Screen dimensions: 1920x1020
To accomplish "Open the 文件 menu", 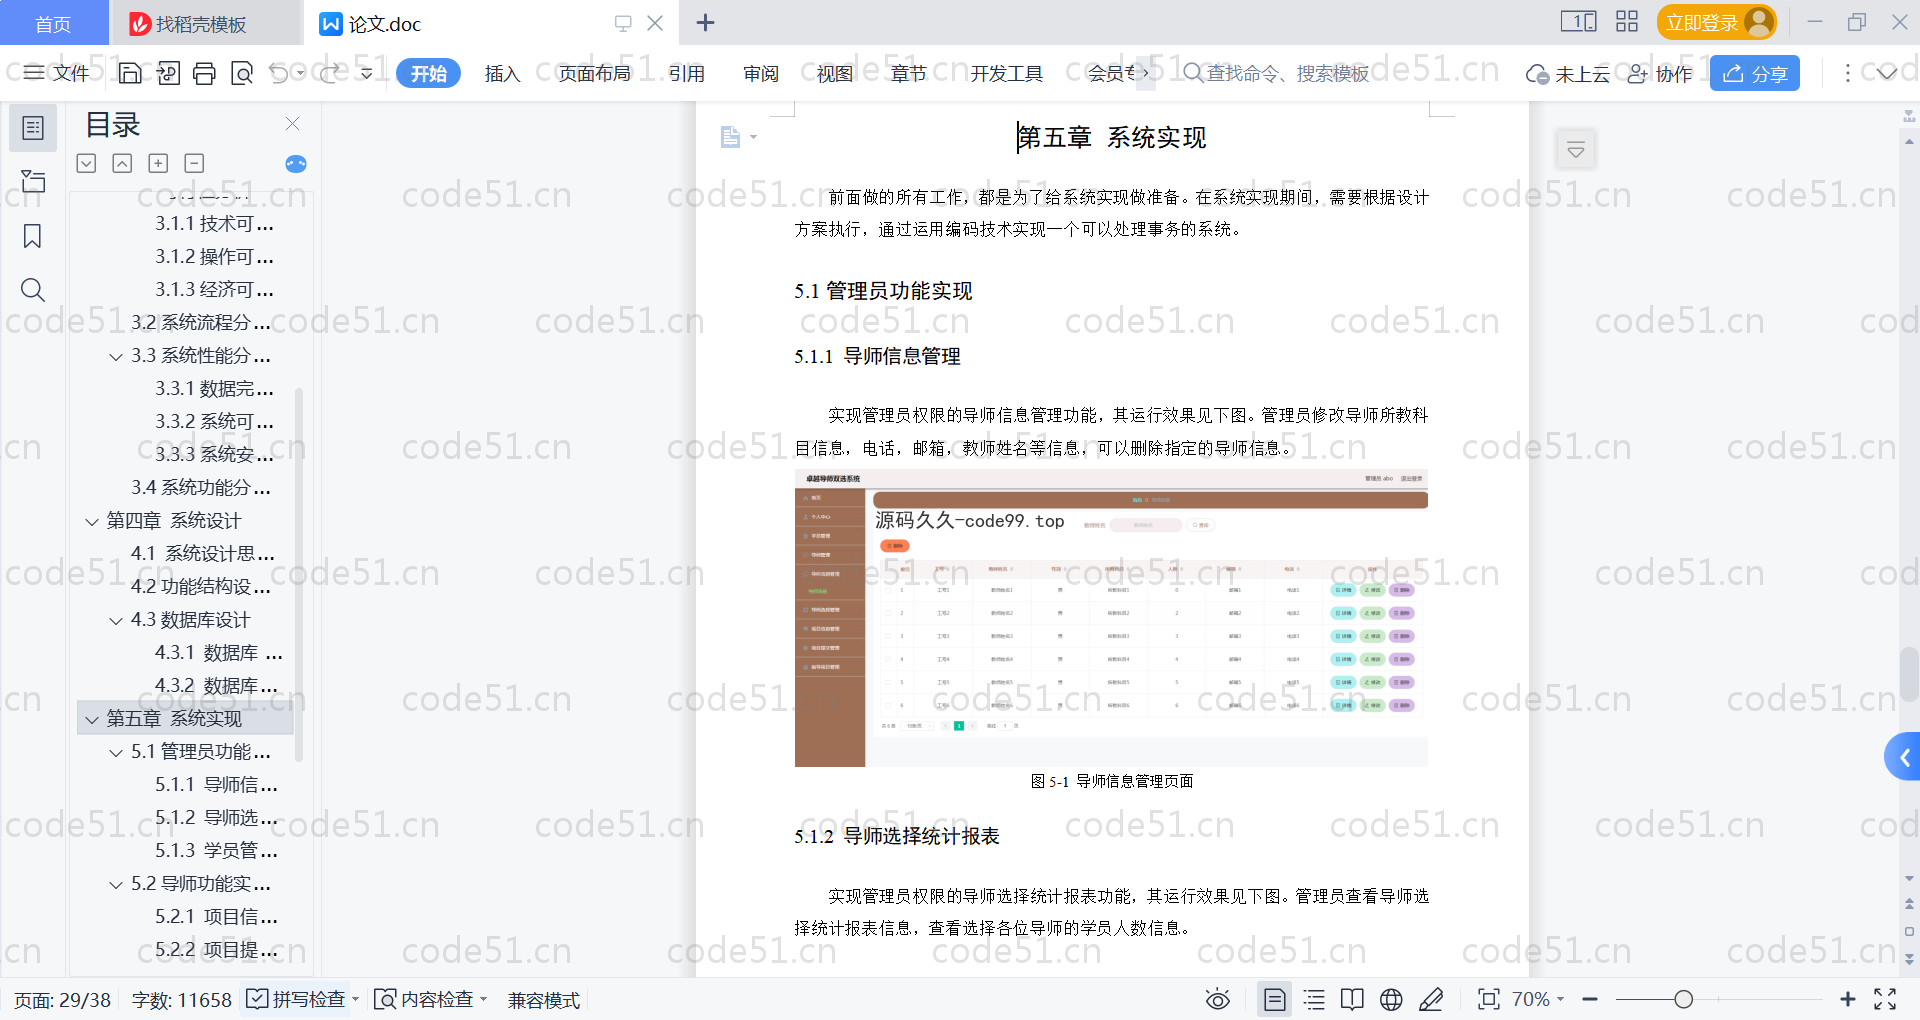I will coord(57,73).
